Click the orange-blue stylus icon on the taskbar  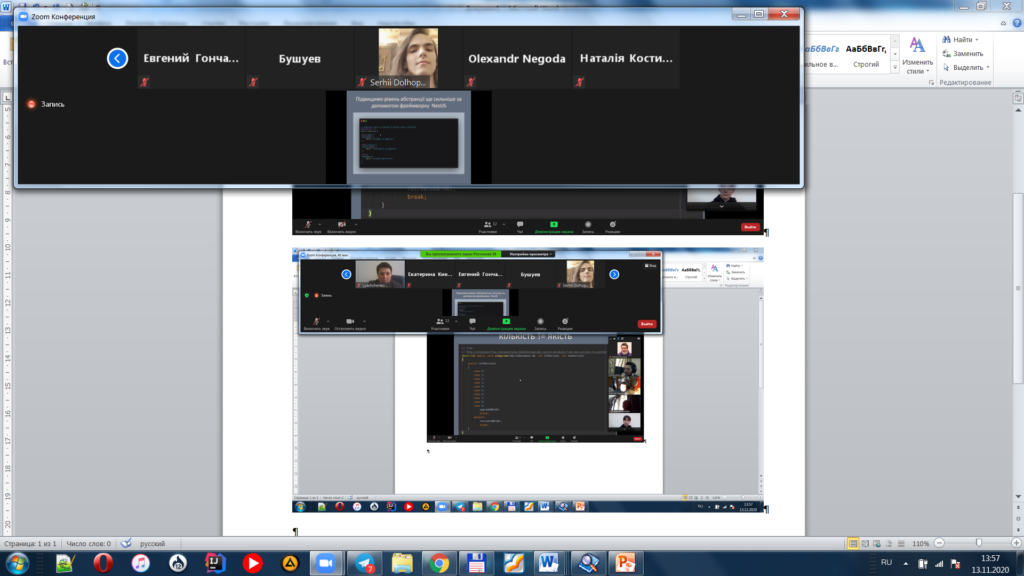[x=513, y=563]
